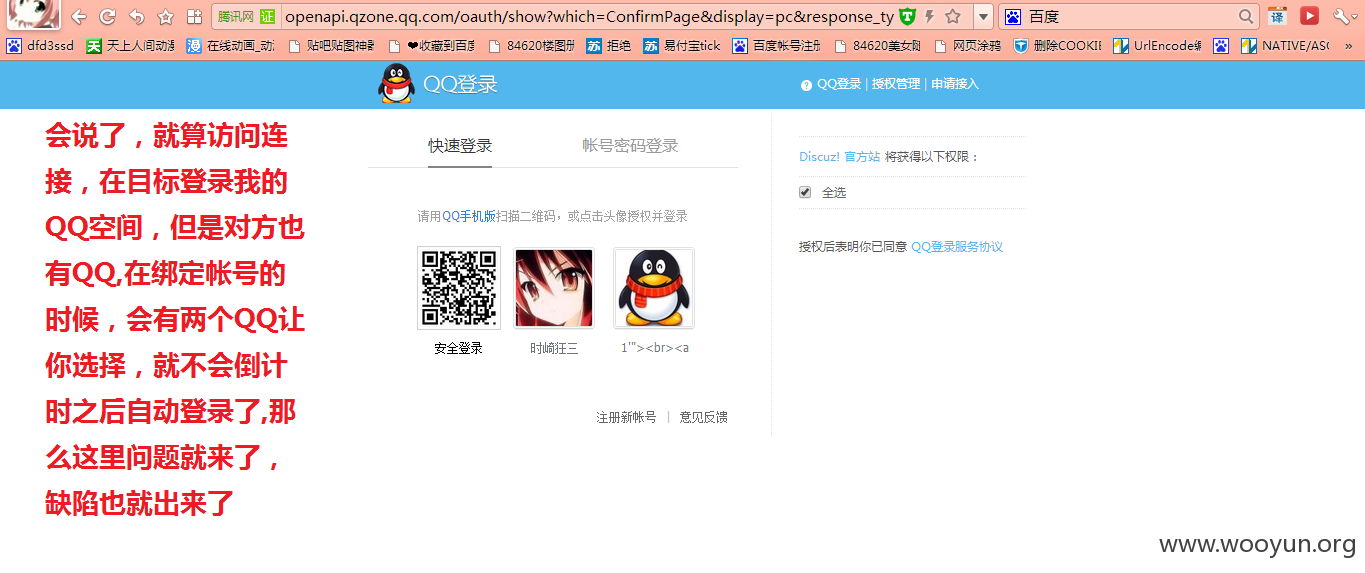Open the Discuz! 官方站 link

pyautogui.click(x=839, y=157)
